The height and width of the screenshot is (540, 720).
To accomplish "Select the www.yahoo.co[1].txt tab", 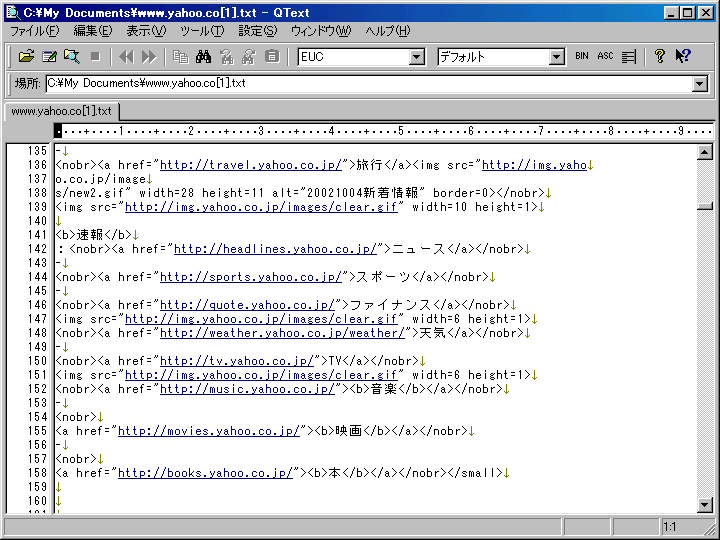I will 61,111.
